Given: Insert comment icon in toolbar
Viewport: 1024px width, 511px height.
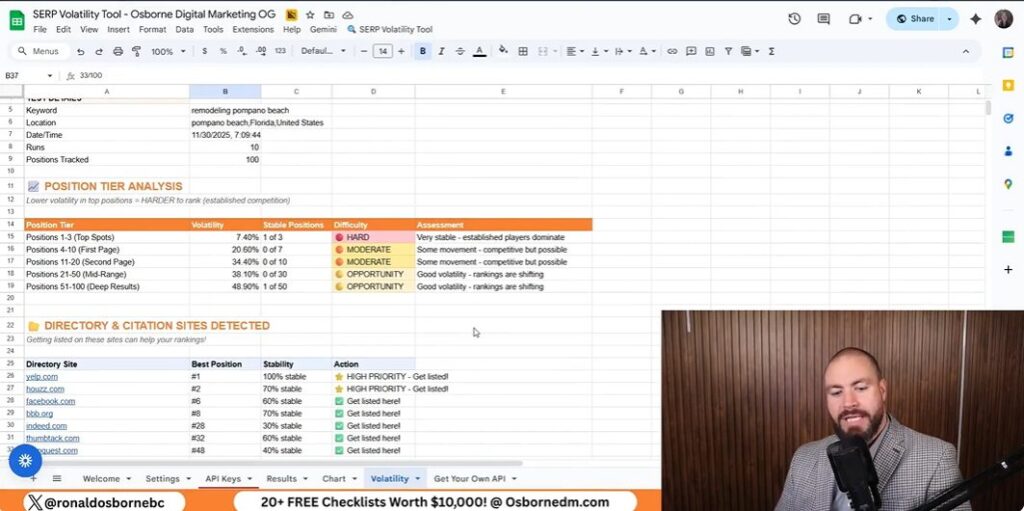Looking at the screenshot, I should coord(691,51).
